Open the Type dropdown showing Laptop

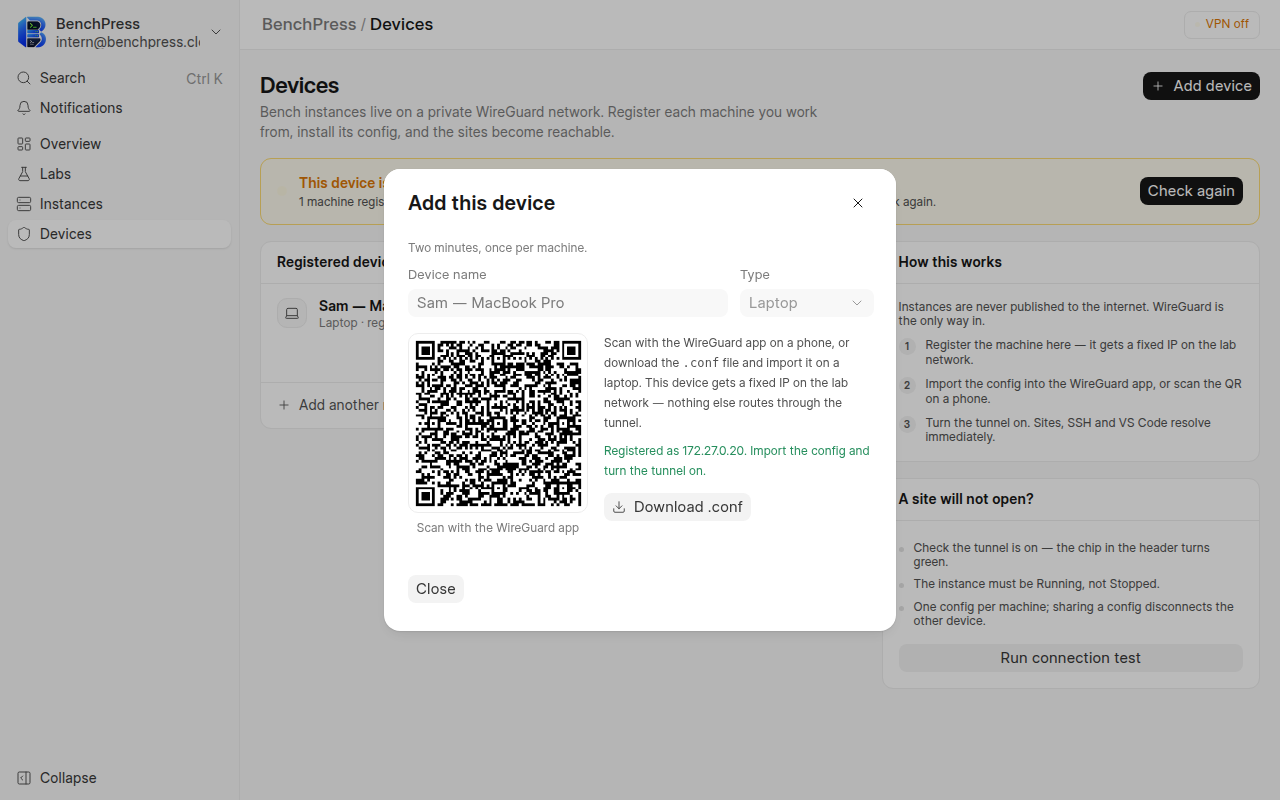tap(807, 303)
